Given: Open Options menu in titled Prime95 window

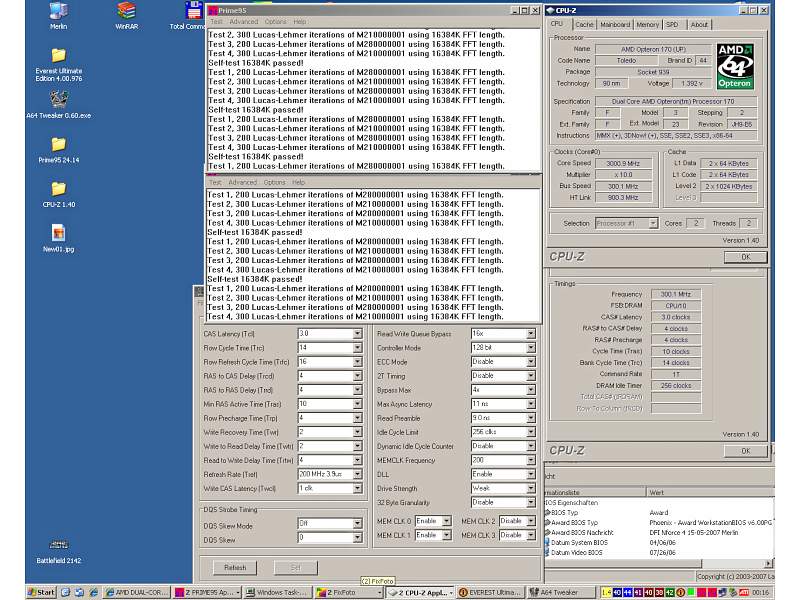Looking at the screenshot, I should pos(275,22).
